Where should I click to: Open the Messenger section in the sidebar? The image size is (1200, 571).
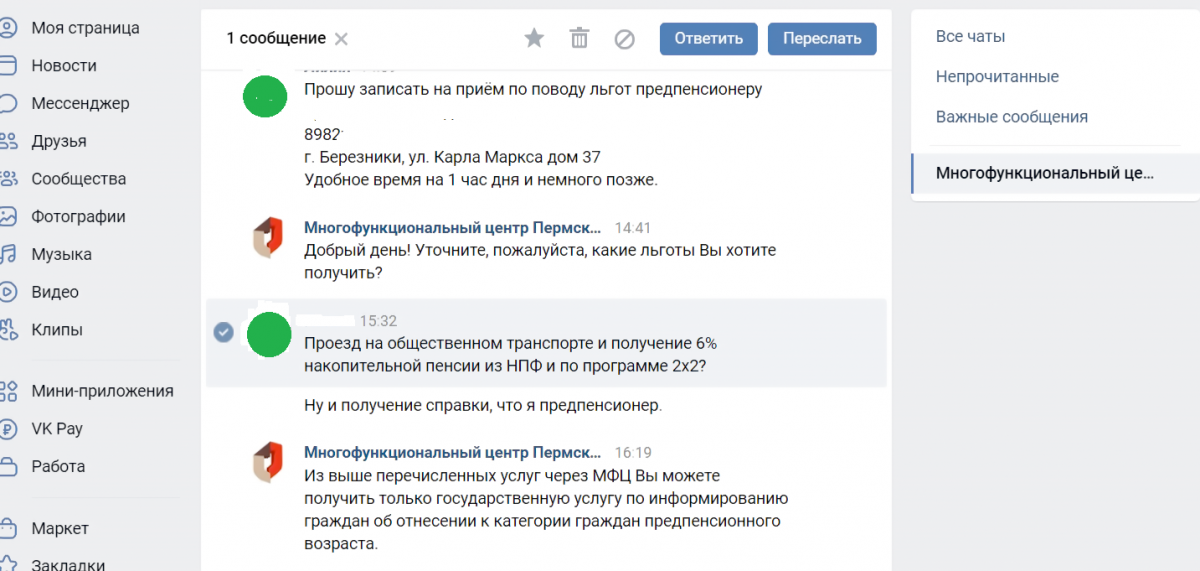coord(80,103)
